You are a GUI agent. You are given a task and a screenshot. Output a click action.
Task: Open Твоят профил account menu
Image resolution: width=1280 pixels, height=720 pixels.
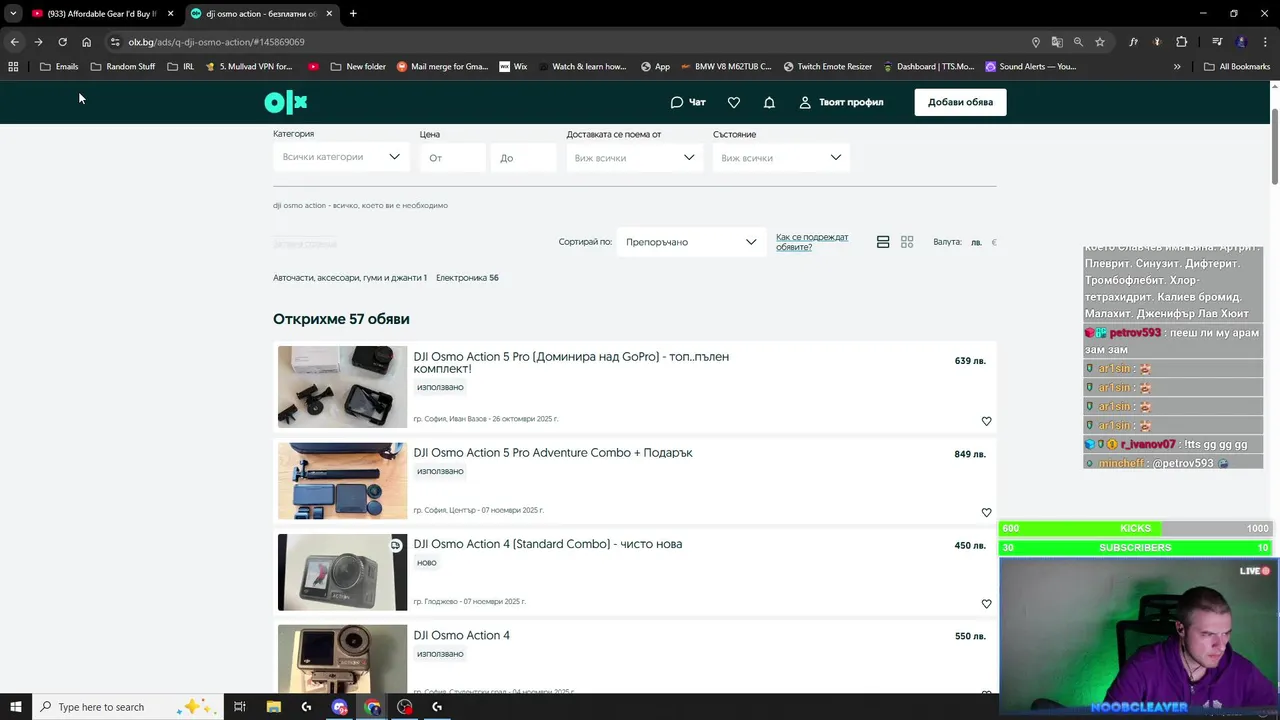tap(841, 102)
